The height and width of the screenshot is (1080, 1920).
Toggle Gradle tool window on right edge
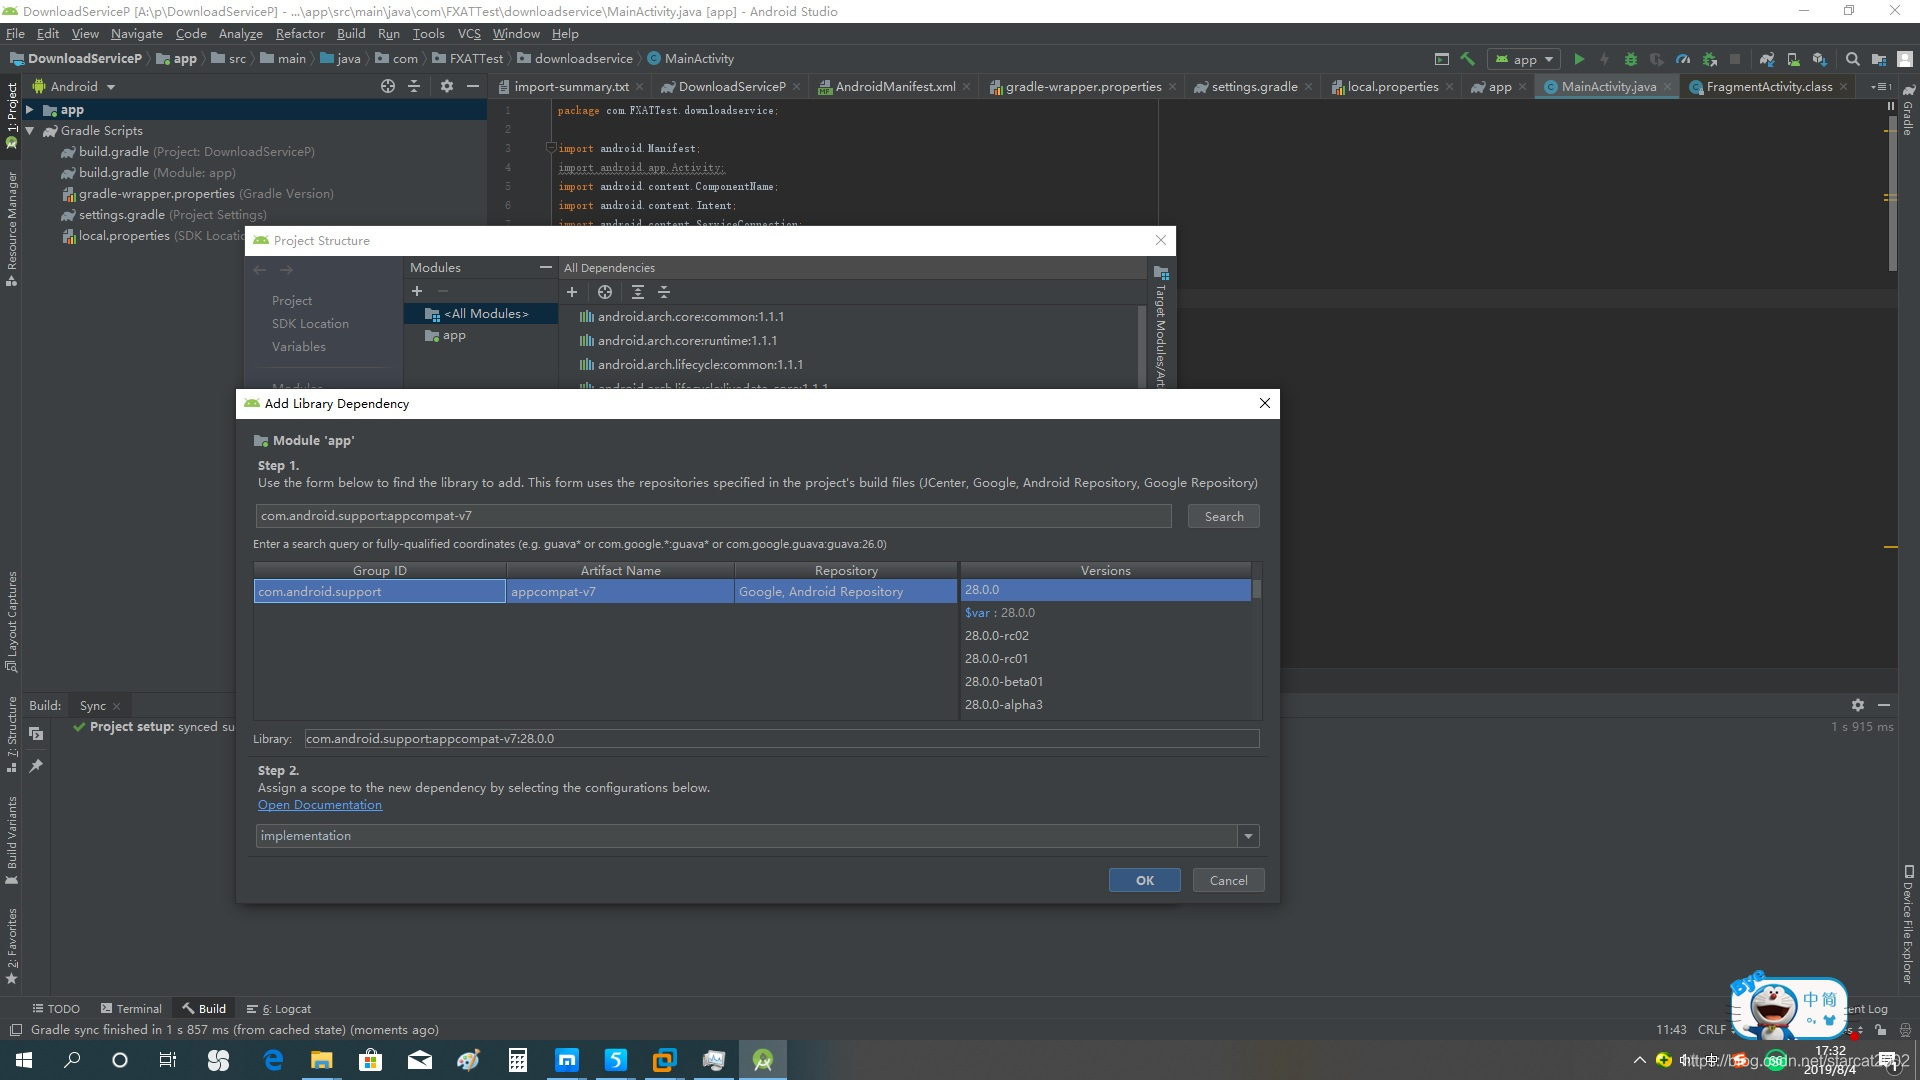1908,110
